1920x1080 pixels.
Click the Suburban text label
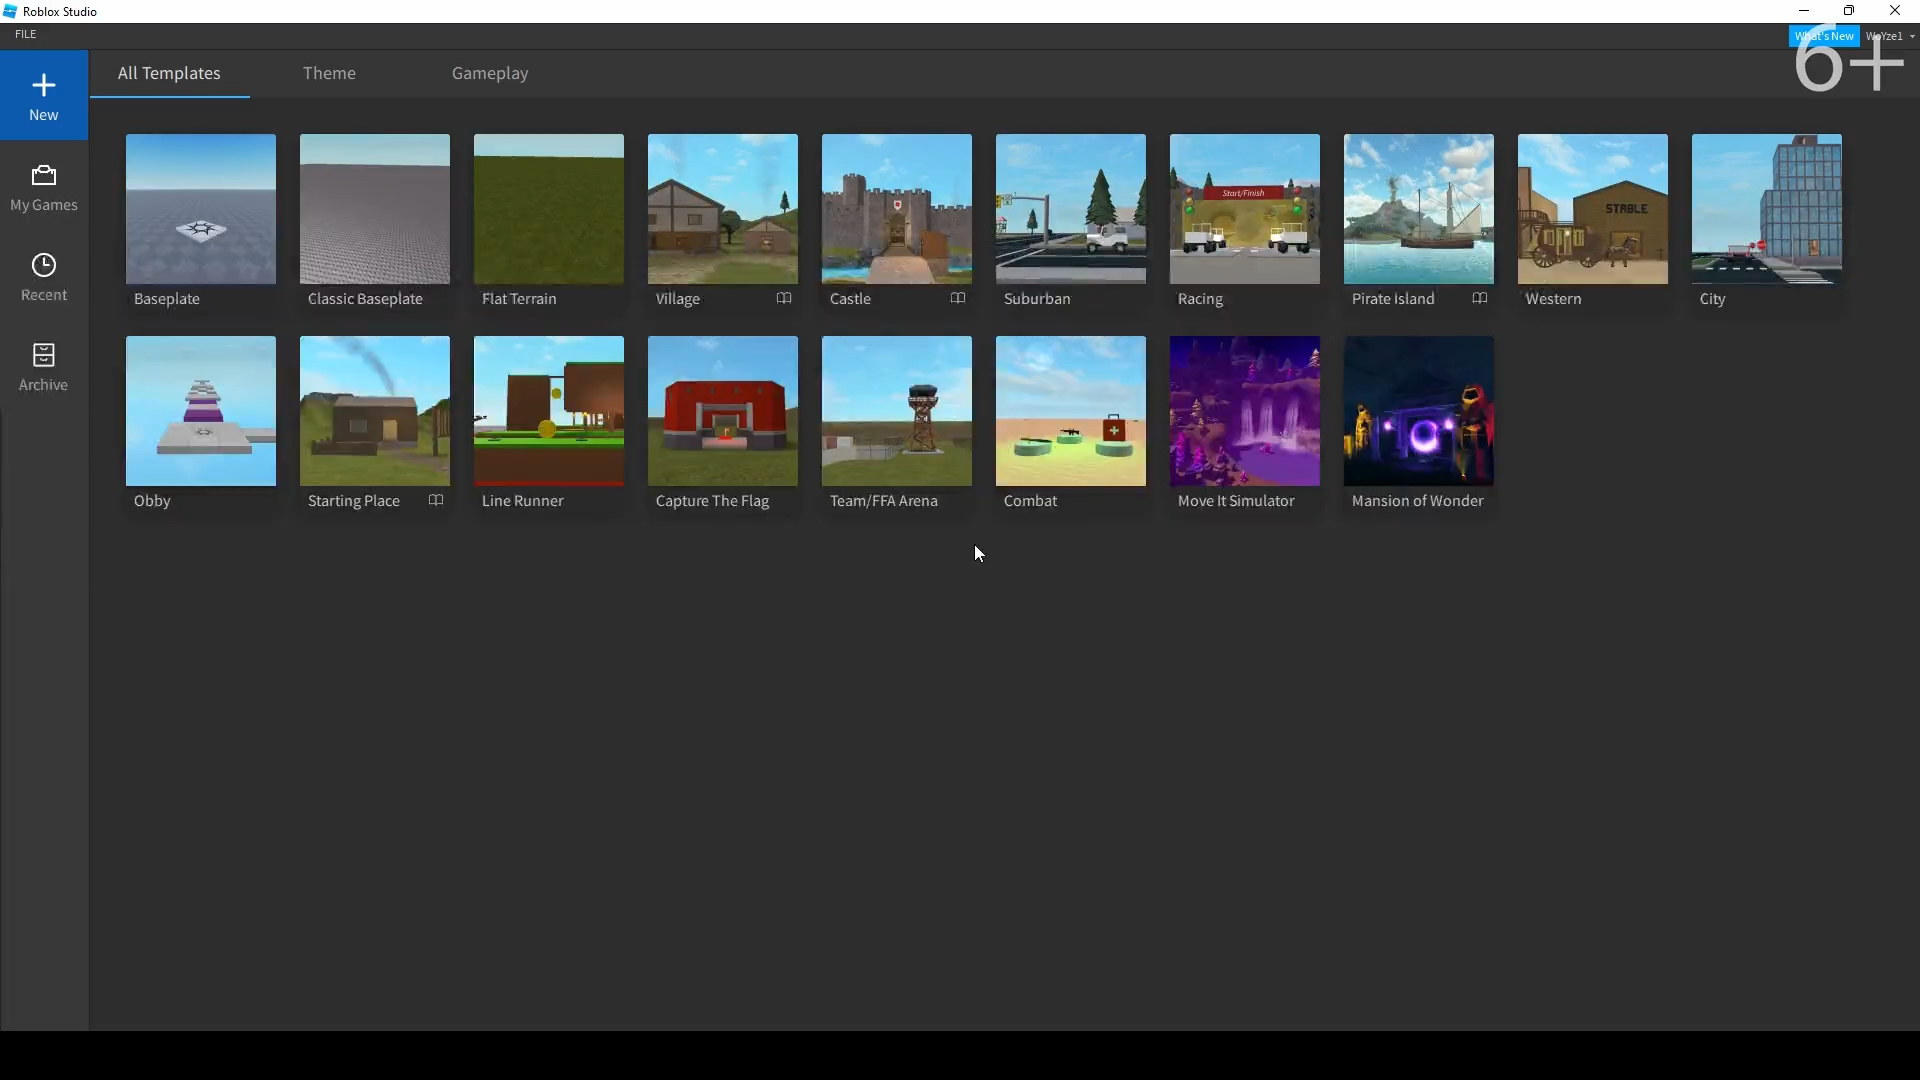coord(1037,299)
